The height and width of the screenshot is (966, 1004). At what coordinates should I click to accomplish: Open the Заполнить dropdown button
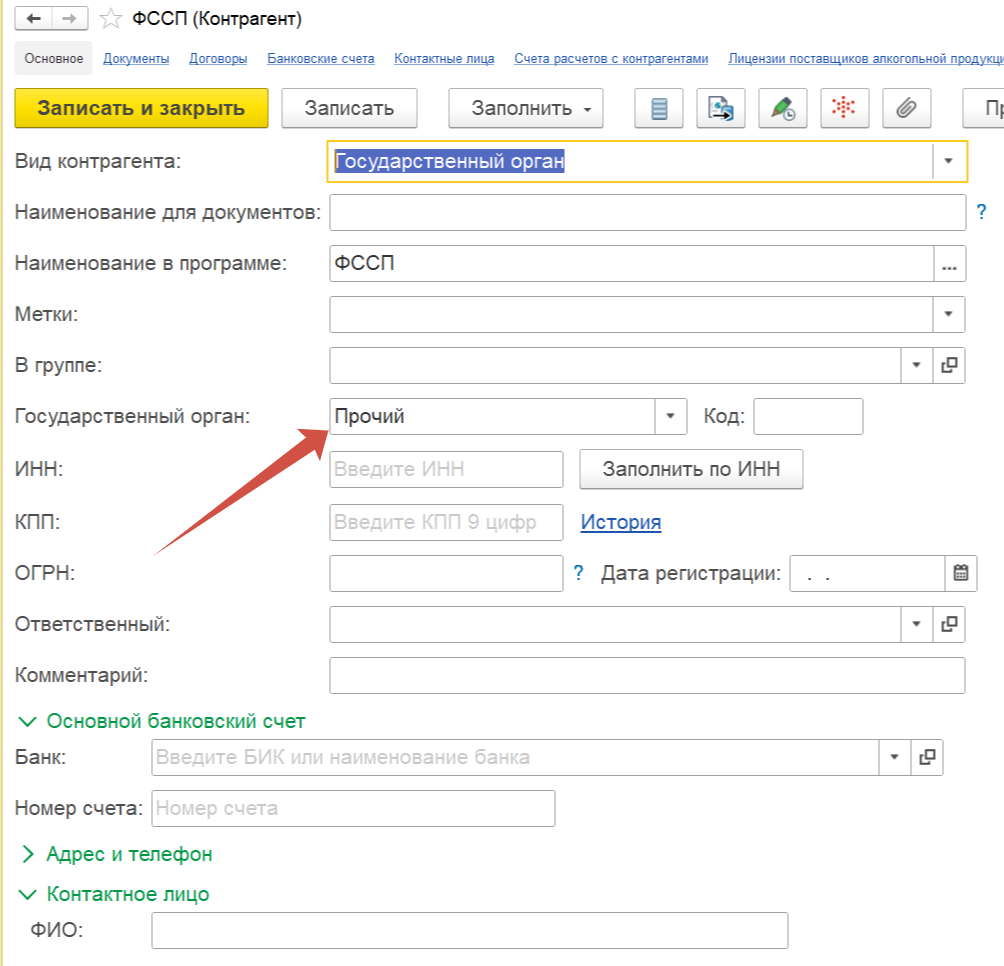[x=526, y=109]
